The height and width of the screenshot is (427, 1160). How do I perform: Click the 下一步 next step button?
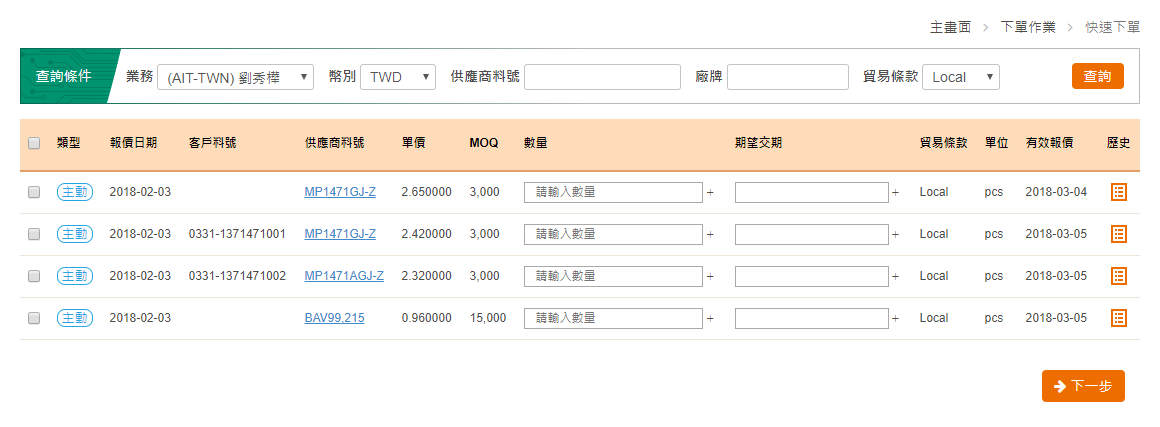point(1083,386)
